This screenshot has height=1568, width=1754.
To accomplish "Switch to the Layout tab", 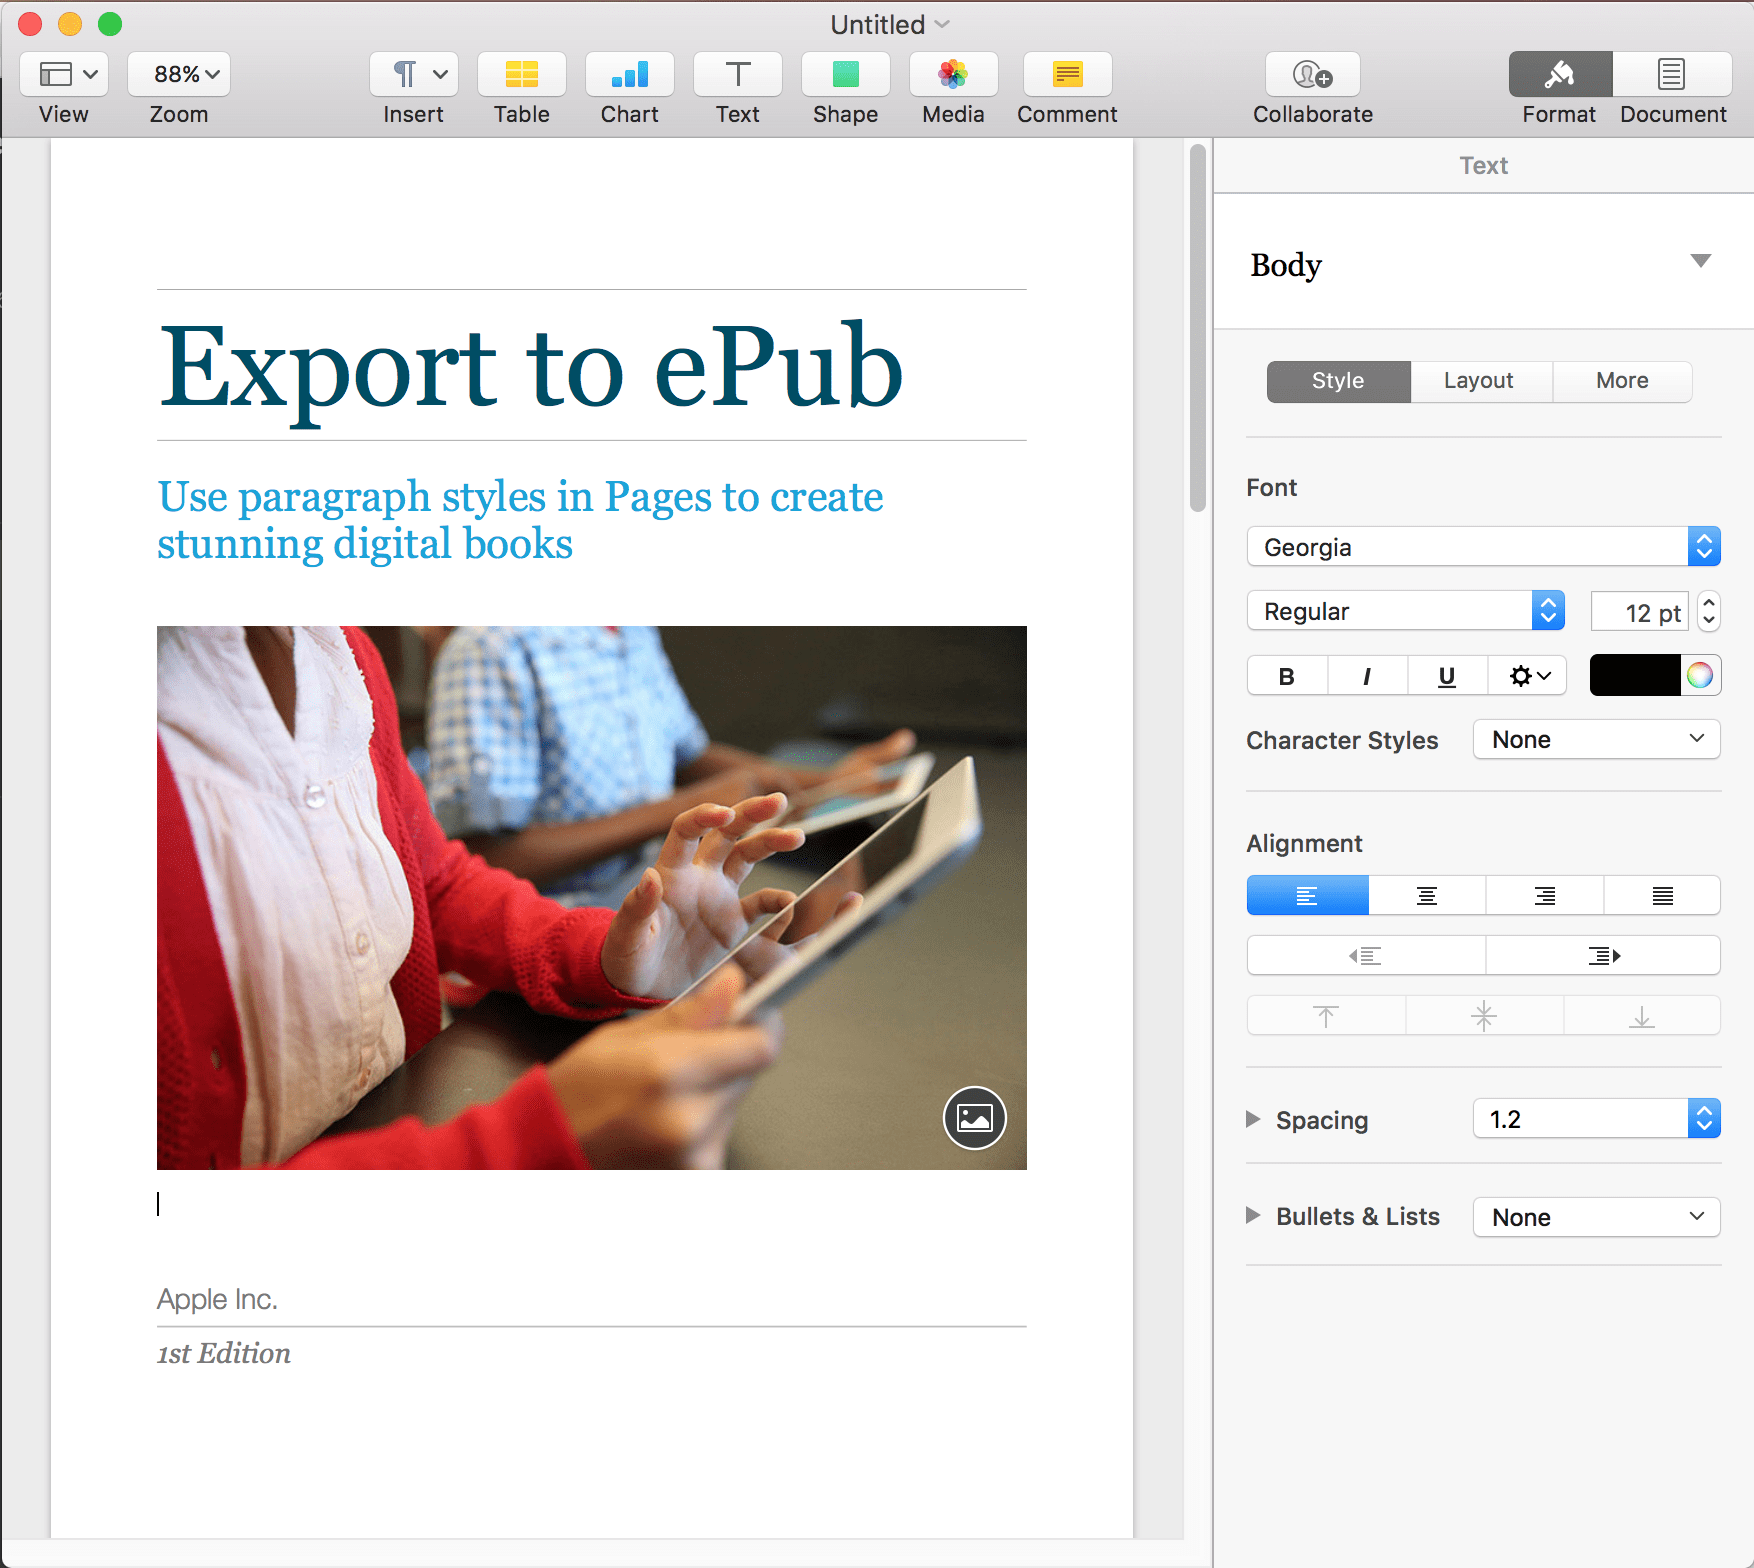I will (1479, 381).
